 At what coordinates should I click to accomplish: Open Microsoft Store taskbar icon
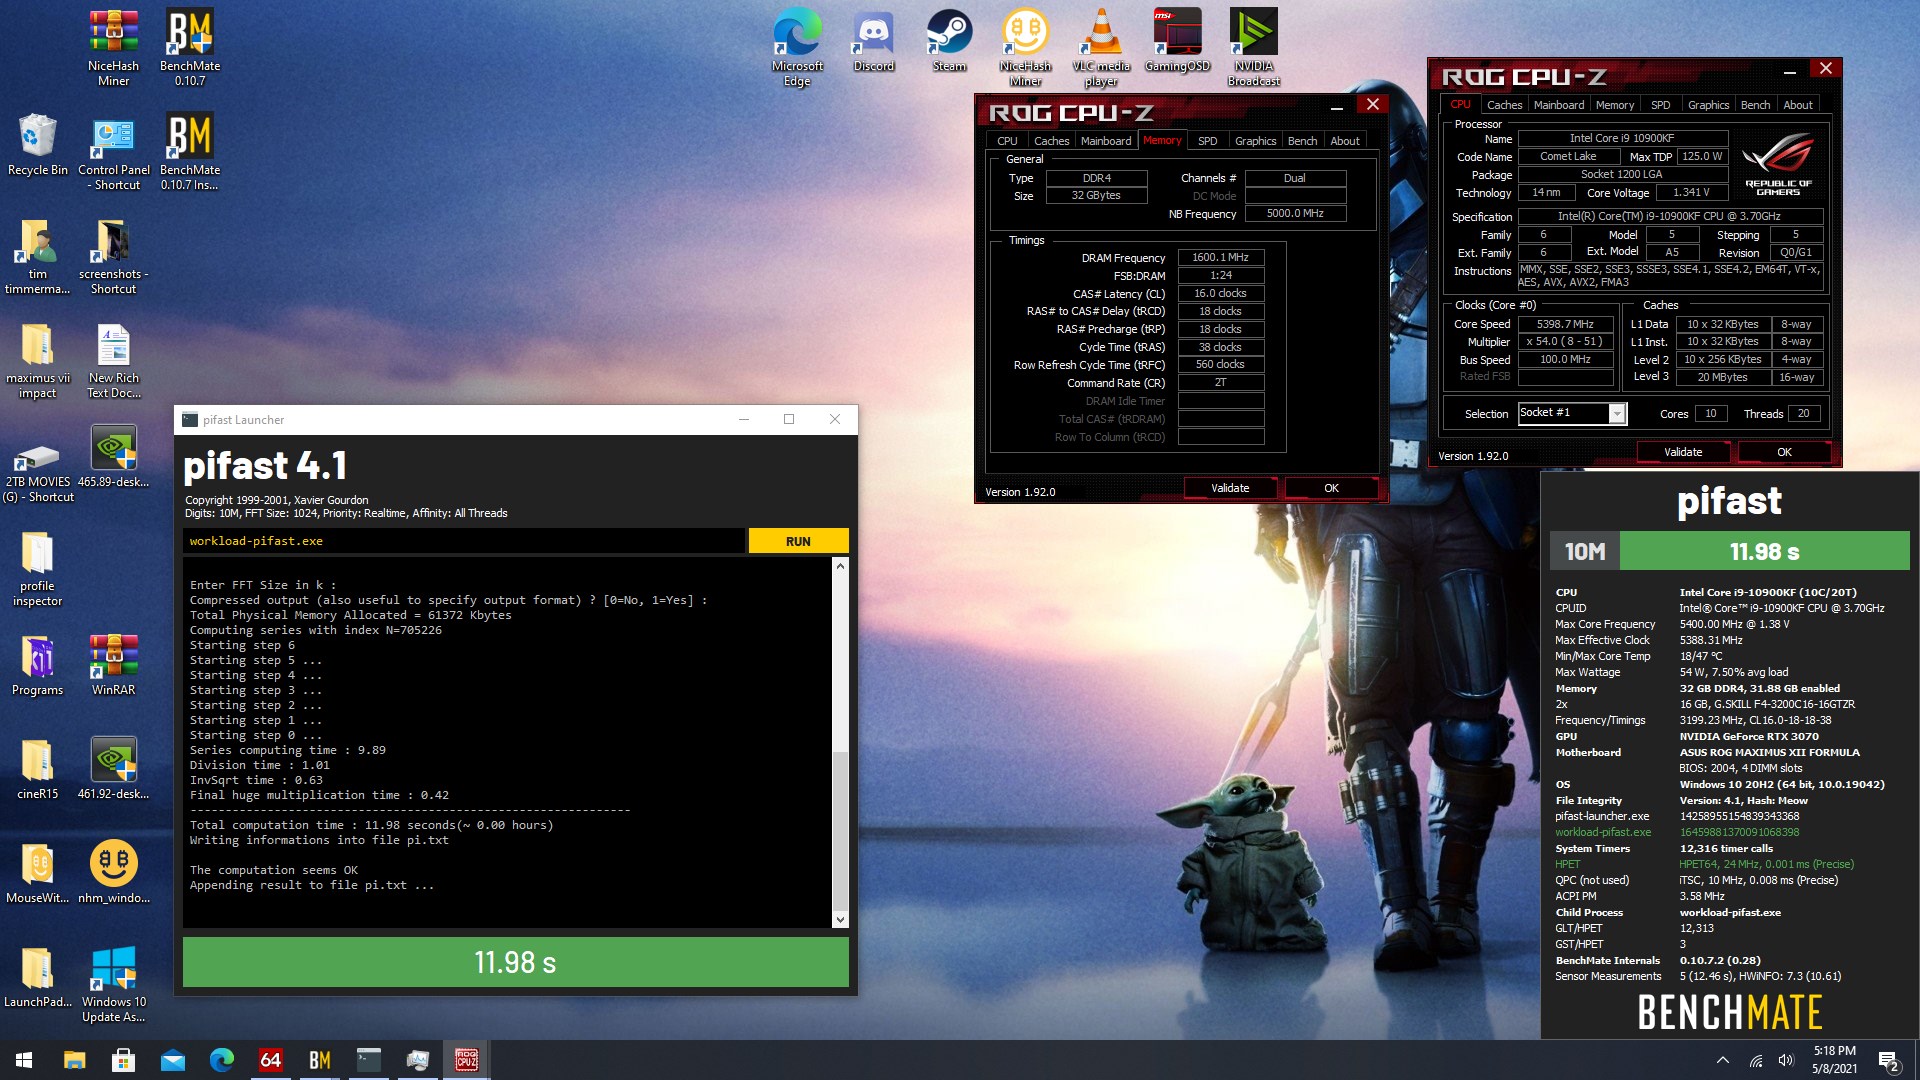coord(123,1060)
